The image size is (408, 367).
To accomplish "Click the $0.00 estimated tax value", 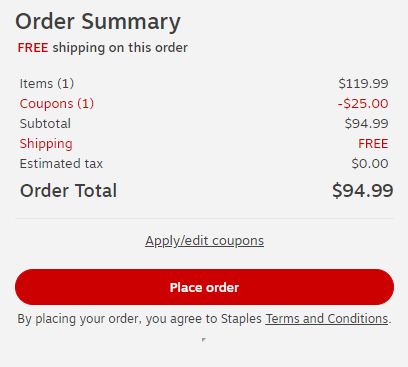I will tap(370, 164).
